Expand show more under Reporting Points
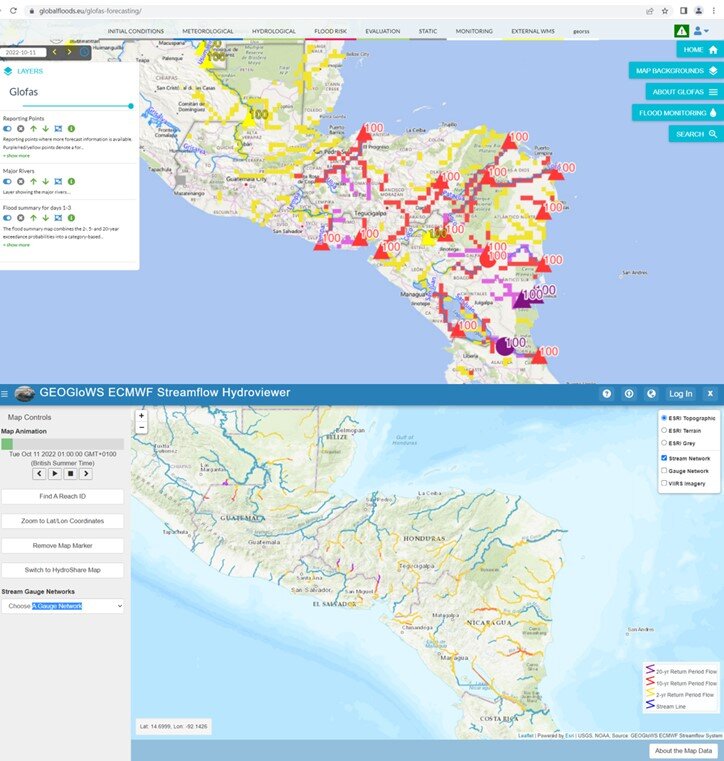Image resolution: width=724 pixels, height=761 pixels. [x=16, y=156]
